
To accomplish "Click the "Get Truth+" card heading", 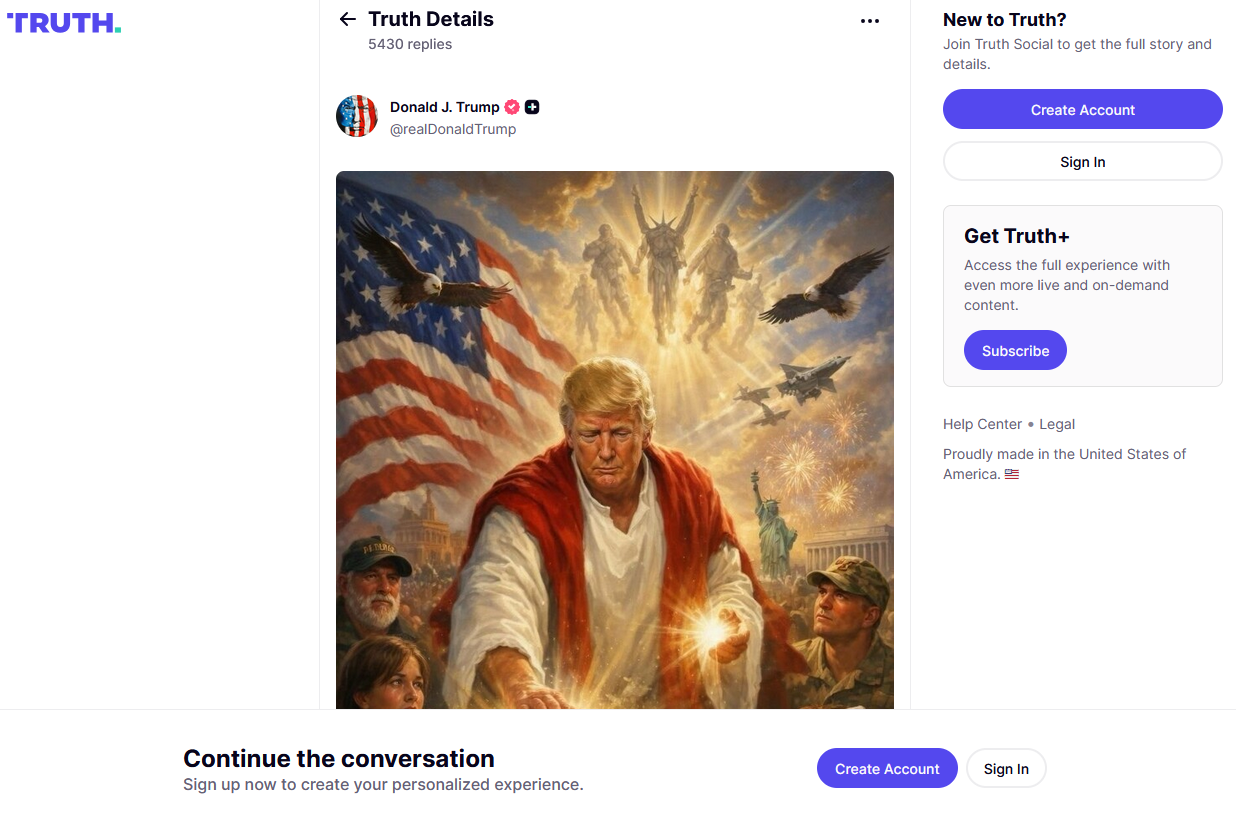I will (1017, 236).
